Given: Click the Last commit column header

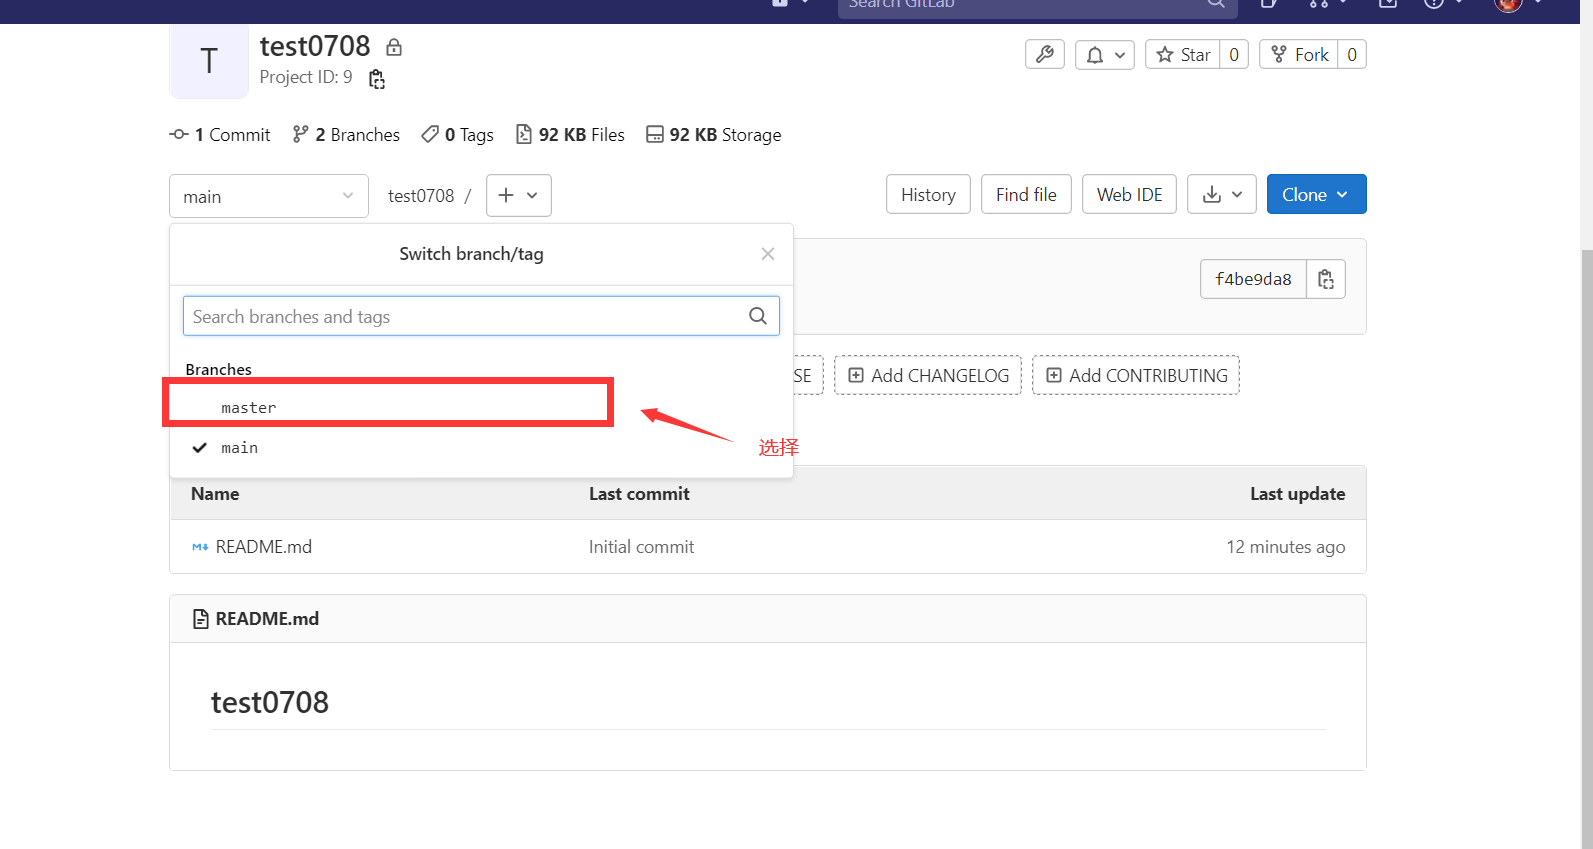Looking at the screenshot, I should 639,494.
